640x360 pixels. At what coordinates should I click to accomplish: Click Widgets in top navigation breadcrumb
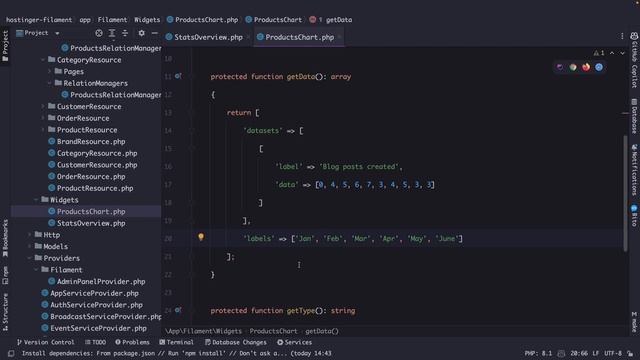click(x=147, y=20)
